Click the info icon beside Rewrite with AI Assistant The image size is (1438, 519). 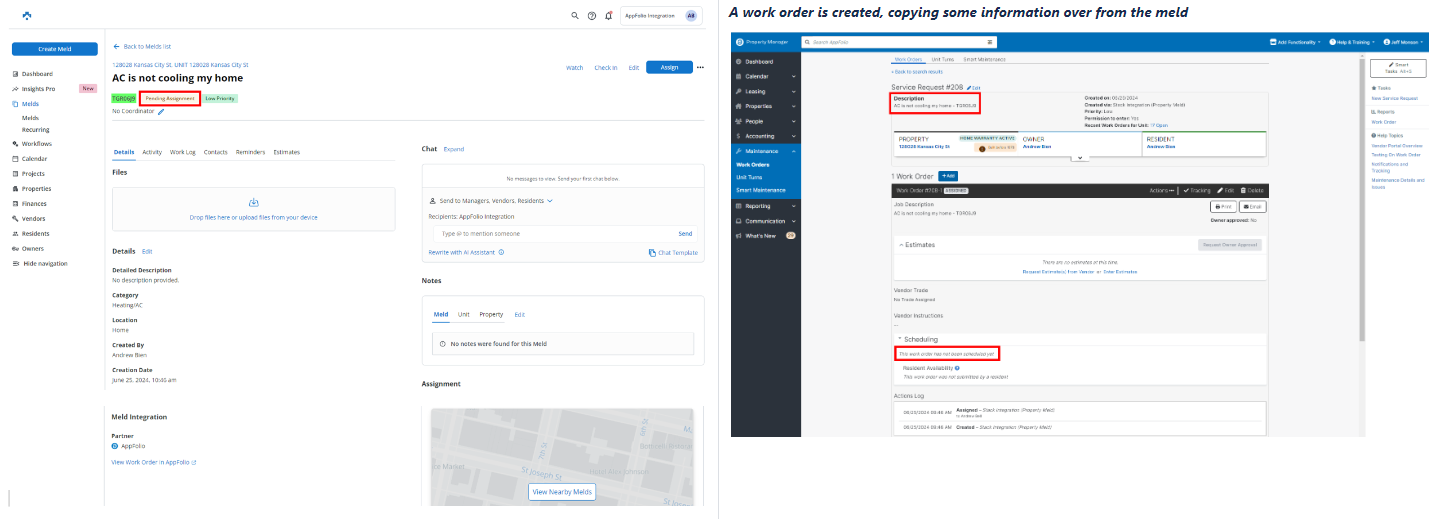pyautogui.click(x=501, y=252)
